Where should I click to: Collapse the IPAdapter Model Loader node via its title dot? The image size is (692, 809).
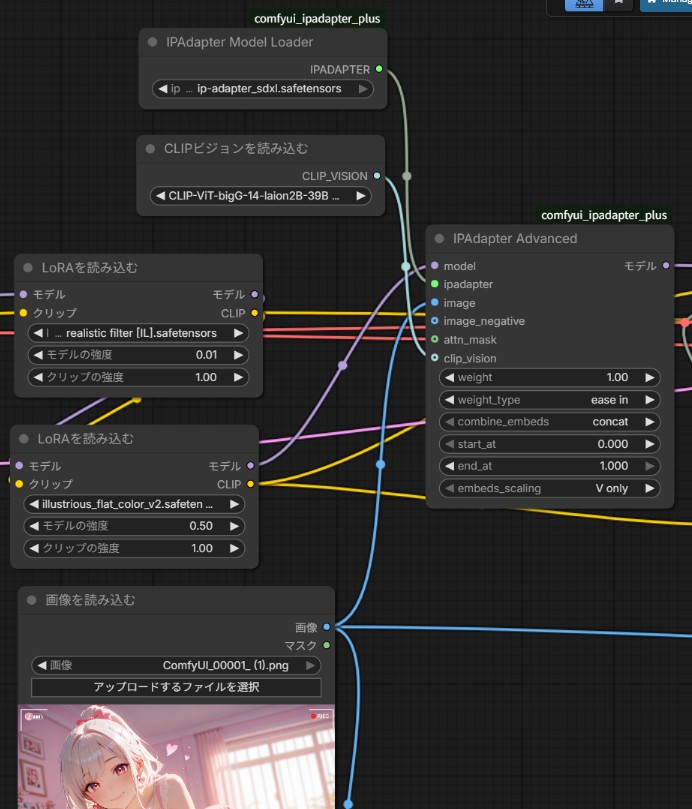152,42
